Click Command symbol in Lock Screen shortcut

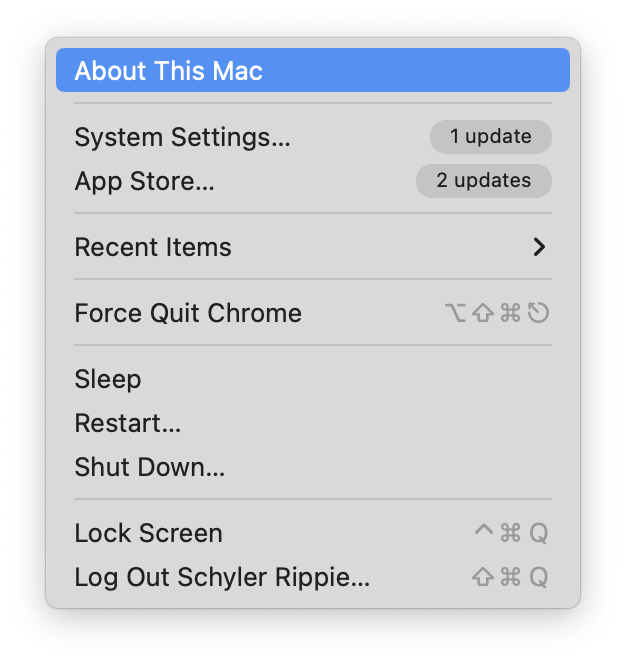click(511, 534)
